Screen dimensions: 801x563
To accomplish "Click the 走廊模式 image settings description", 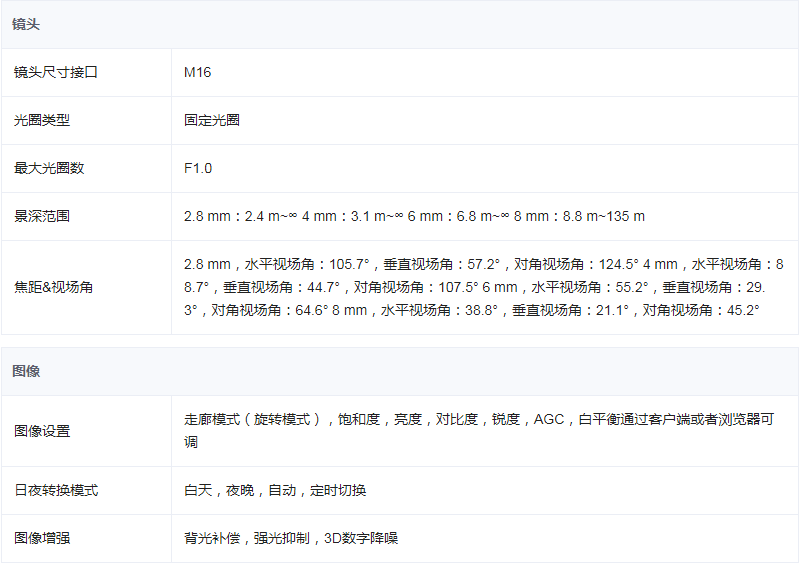I will (x=479, y=431).
